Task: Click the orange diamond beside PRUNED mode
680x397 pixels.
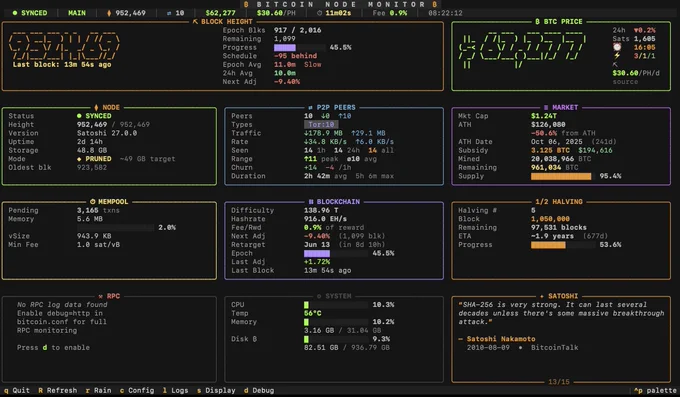Action: [79, 159]
